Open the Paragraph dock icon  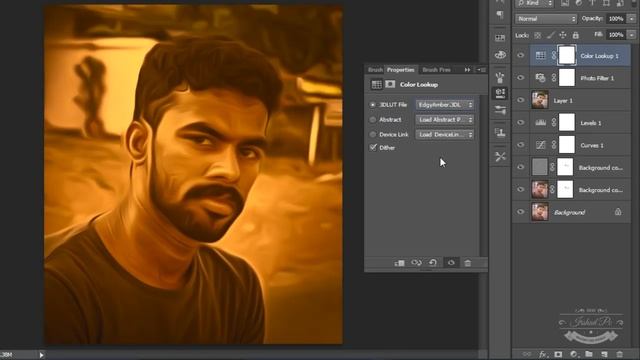[x=500, y=15]
